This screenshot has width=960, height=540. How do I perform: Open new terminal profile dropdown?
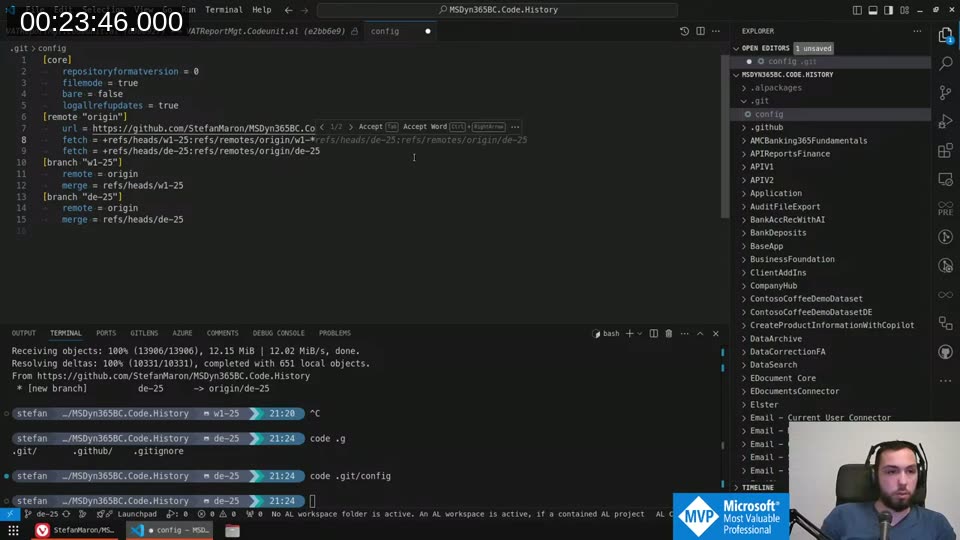(639, 334)
